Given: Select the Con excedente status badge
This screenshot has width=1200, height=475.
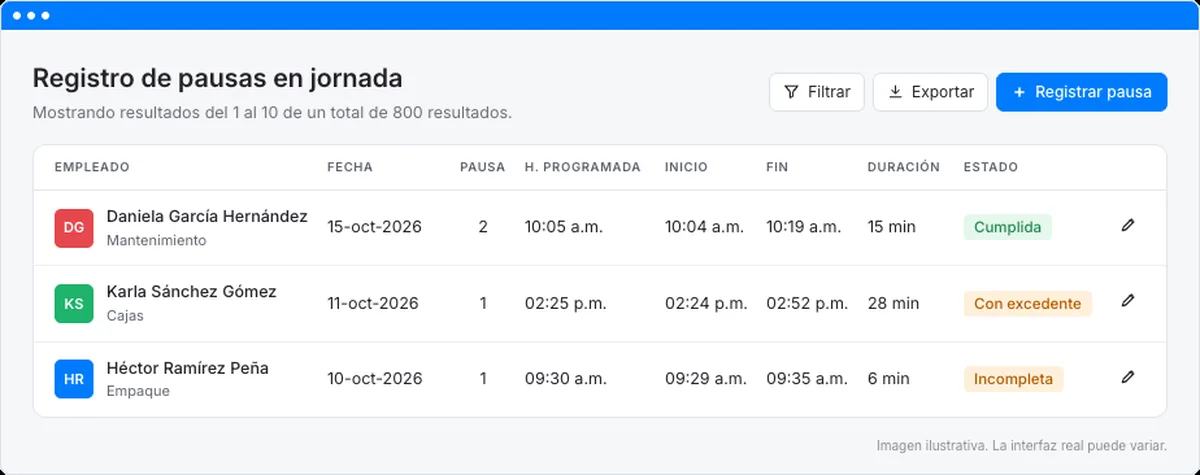Looking at the screenshot, I should [1028, 303].
